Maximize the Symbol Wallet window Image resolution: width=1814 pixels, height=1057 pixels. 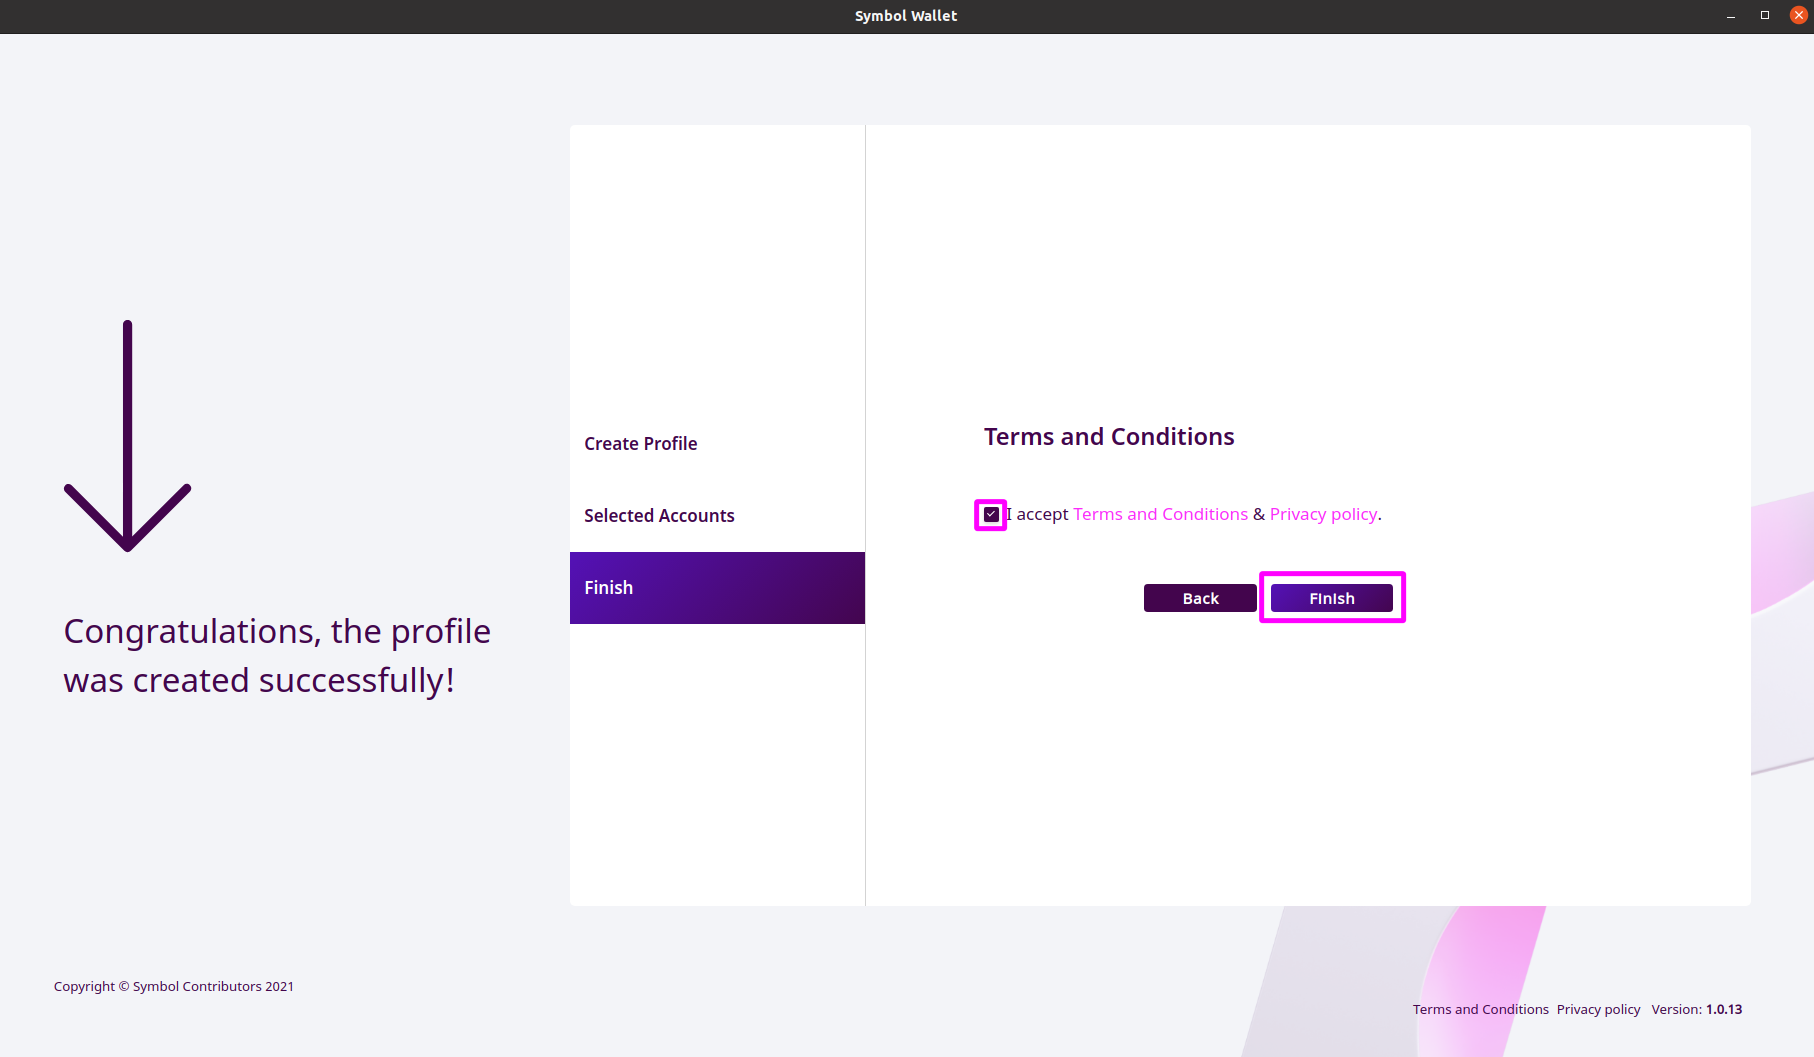[x=1764, y=15]
